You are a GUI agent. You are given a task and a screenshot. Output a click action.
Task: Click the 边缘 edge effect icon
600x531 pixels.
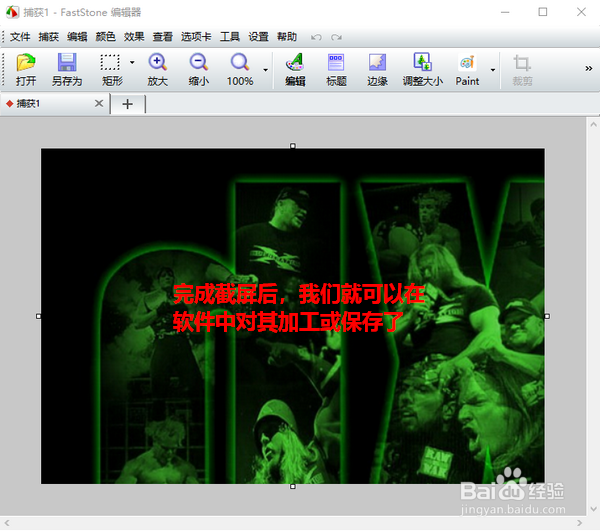click(377, 62)
